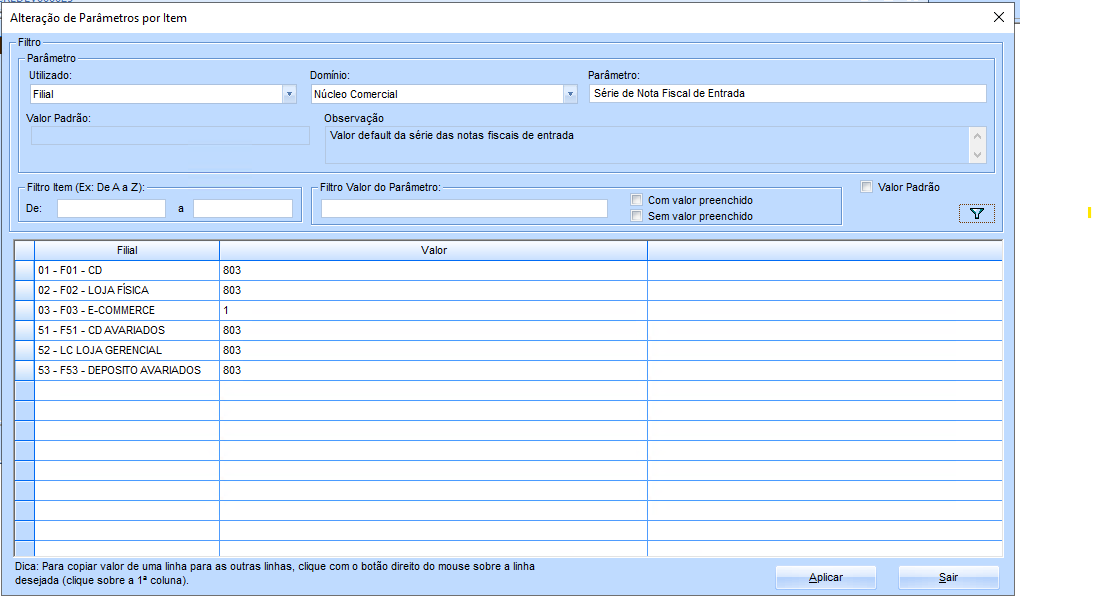Toggle the Sem valor preenchido checkbox
1093x599 pixels.
[637, 216]
